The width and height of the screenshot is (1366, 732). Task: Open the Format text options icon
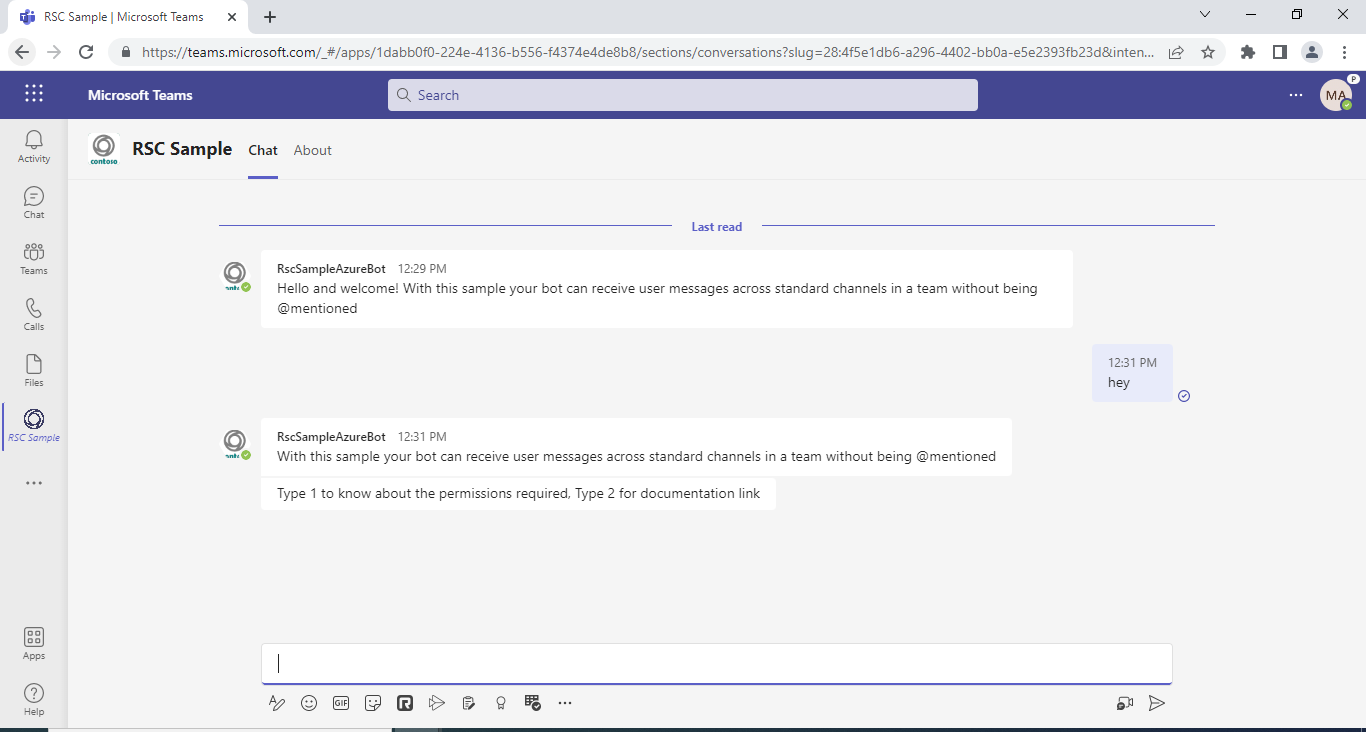coord(277,703)
